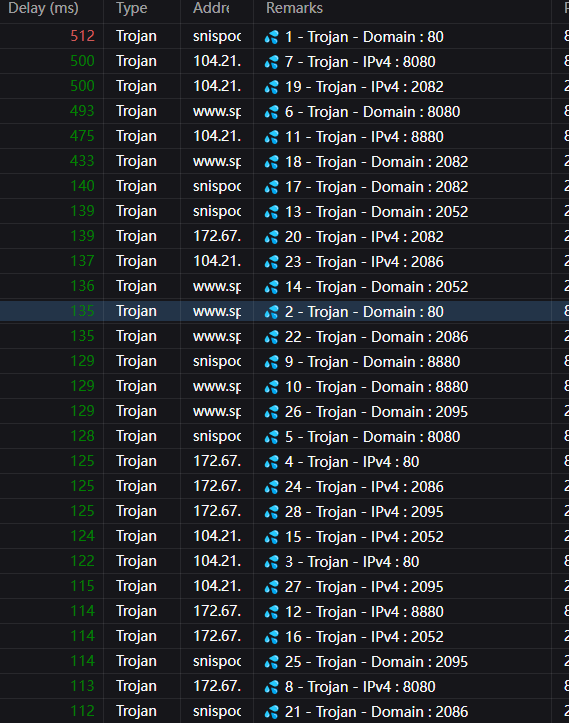Click icon beside 27 - Trojan - IPv4 : 2095
Viewport: 569px width, 723px height.
pyautogui.click(x=272, y=587)
